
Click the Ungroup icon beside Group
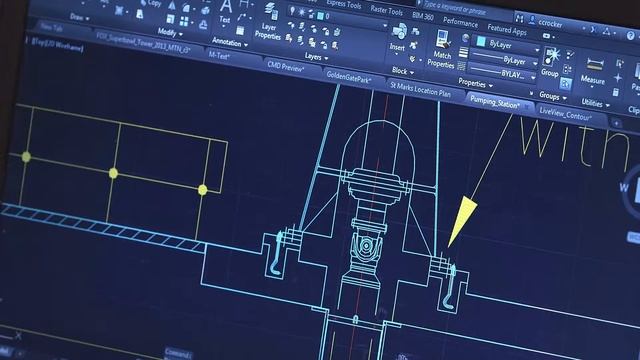(x=570, y=54)
